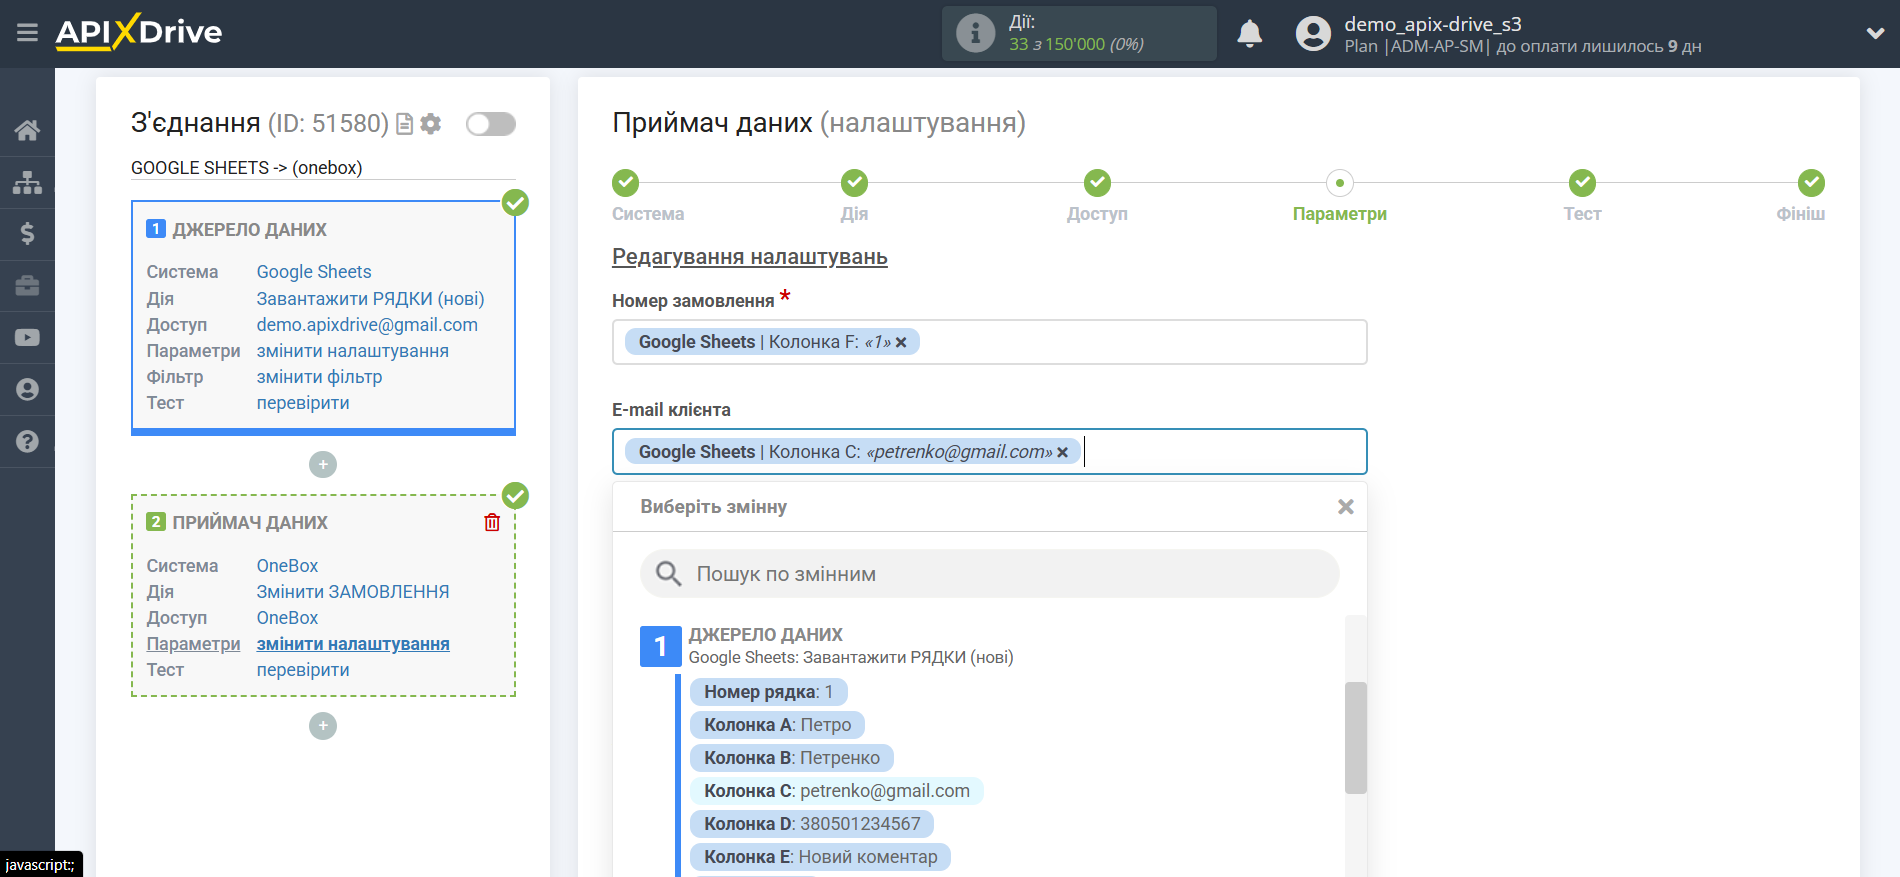Viewport: 1900px width, 877px height.
Task: Open Змінити ЗАМОВЛЕННЯ action link
Action: coord(353,592)
